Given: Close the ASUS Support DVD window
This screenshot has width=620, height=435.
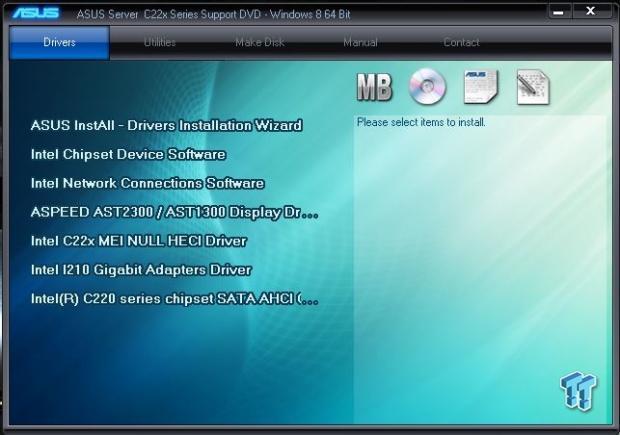Looking at the screenshot, I should (590, 11).
